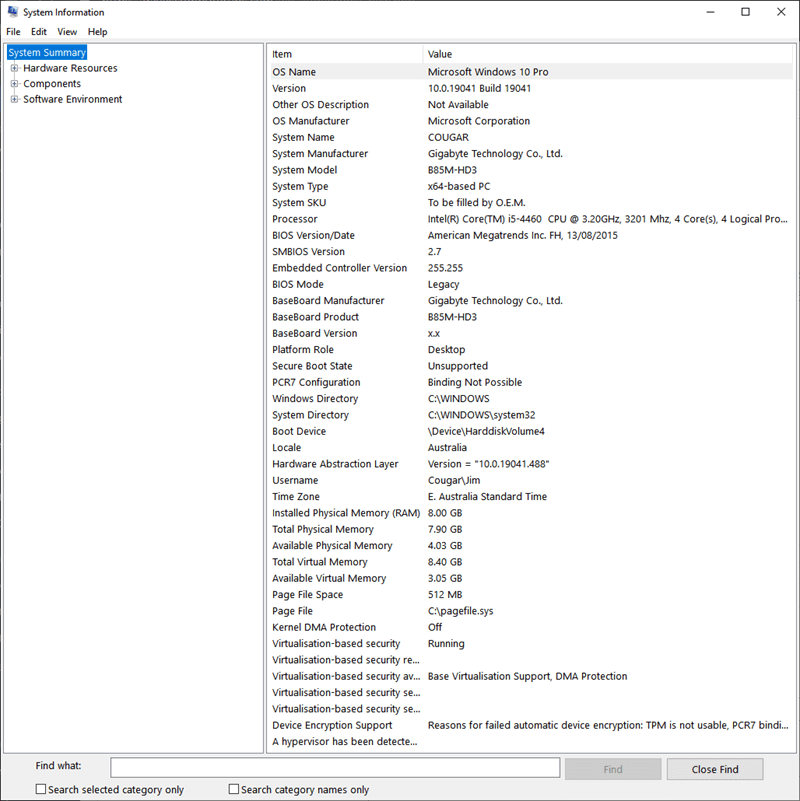The width and height of the screenshot is (800, 801).
Task: Select the SMBIOS Version row
Action: [531, 252]
